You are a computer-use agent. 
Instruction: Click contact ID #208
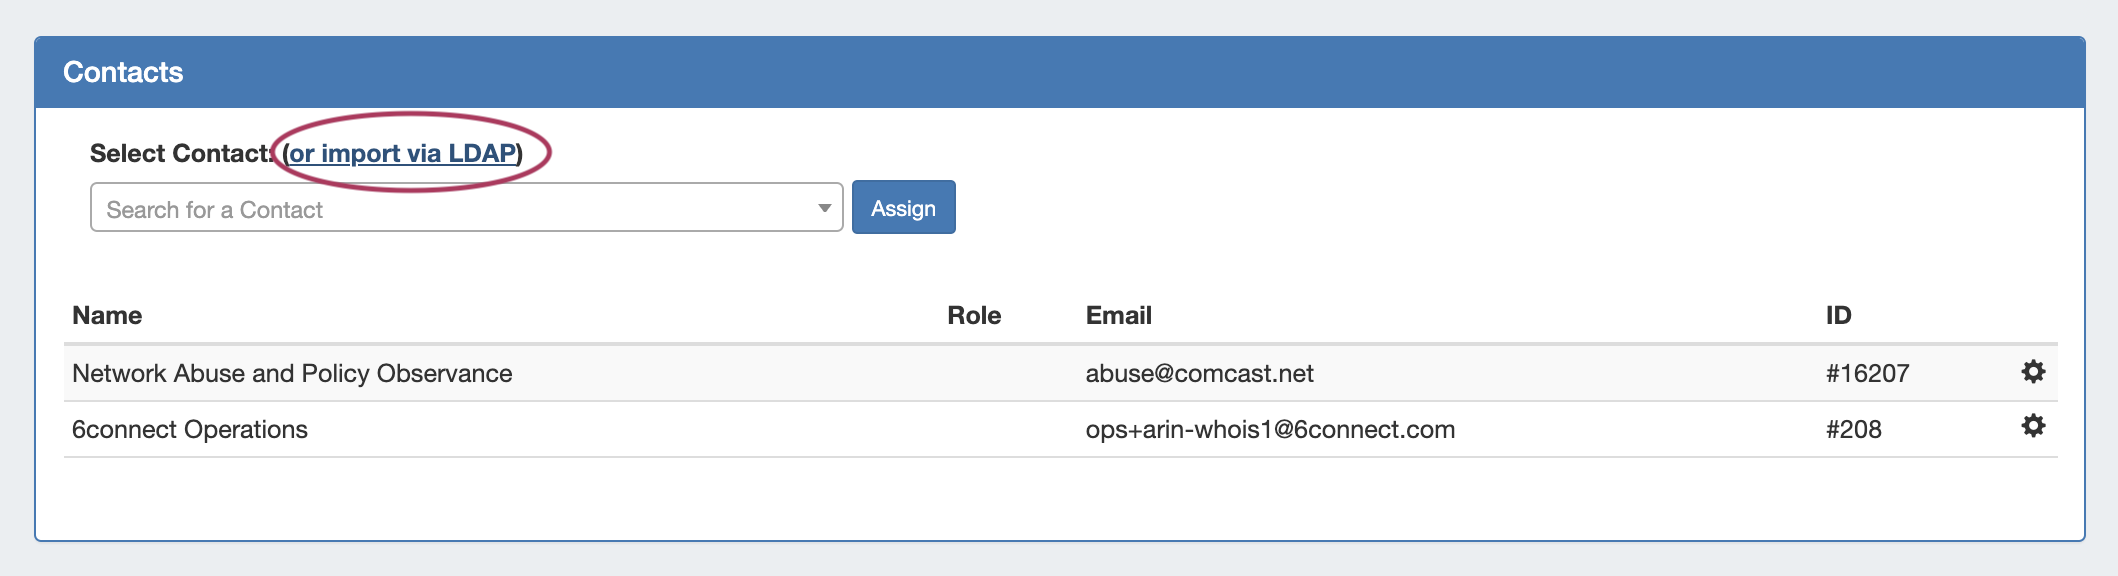coord(1853,430)
